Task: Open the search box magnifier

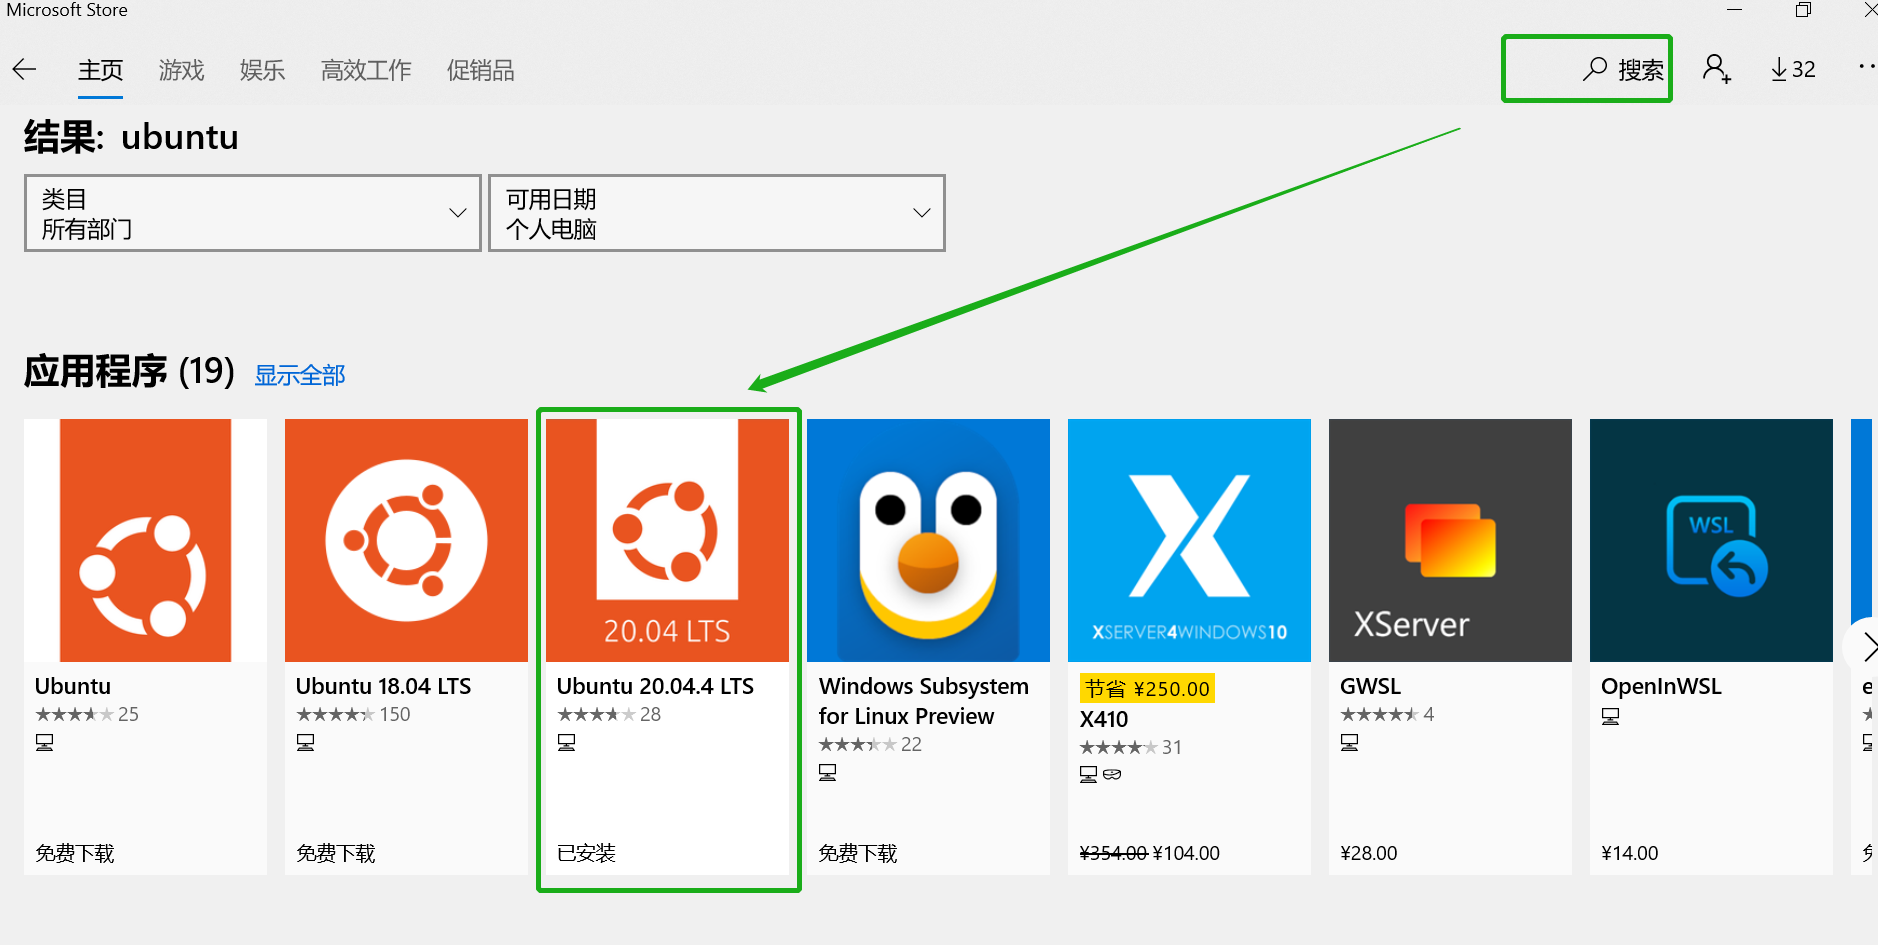Action: (x=1595, y=69)
